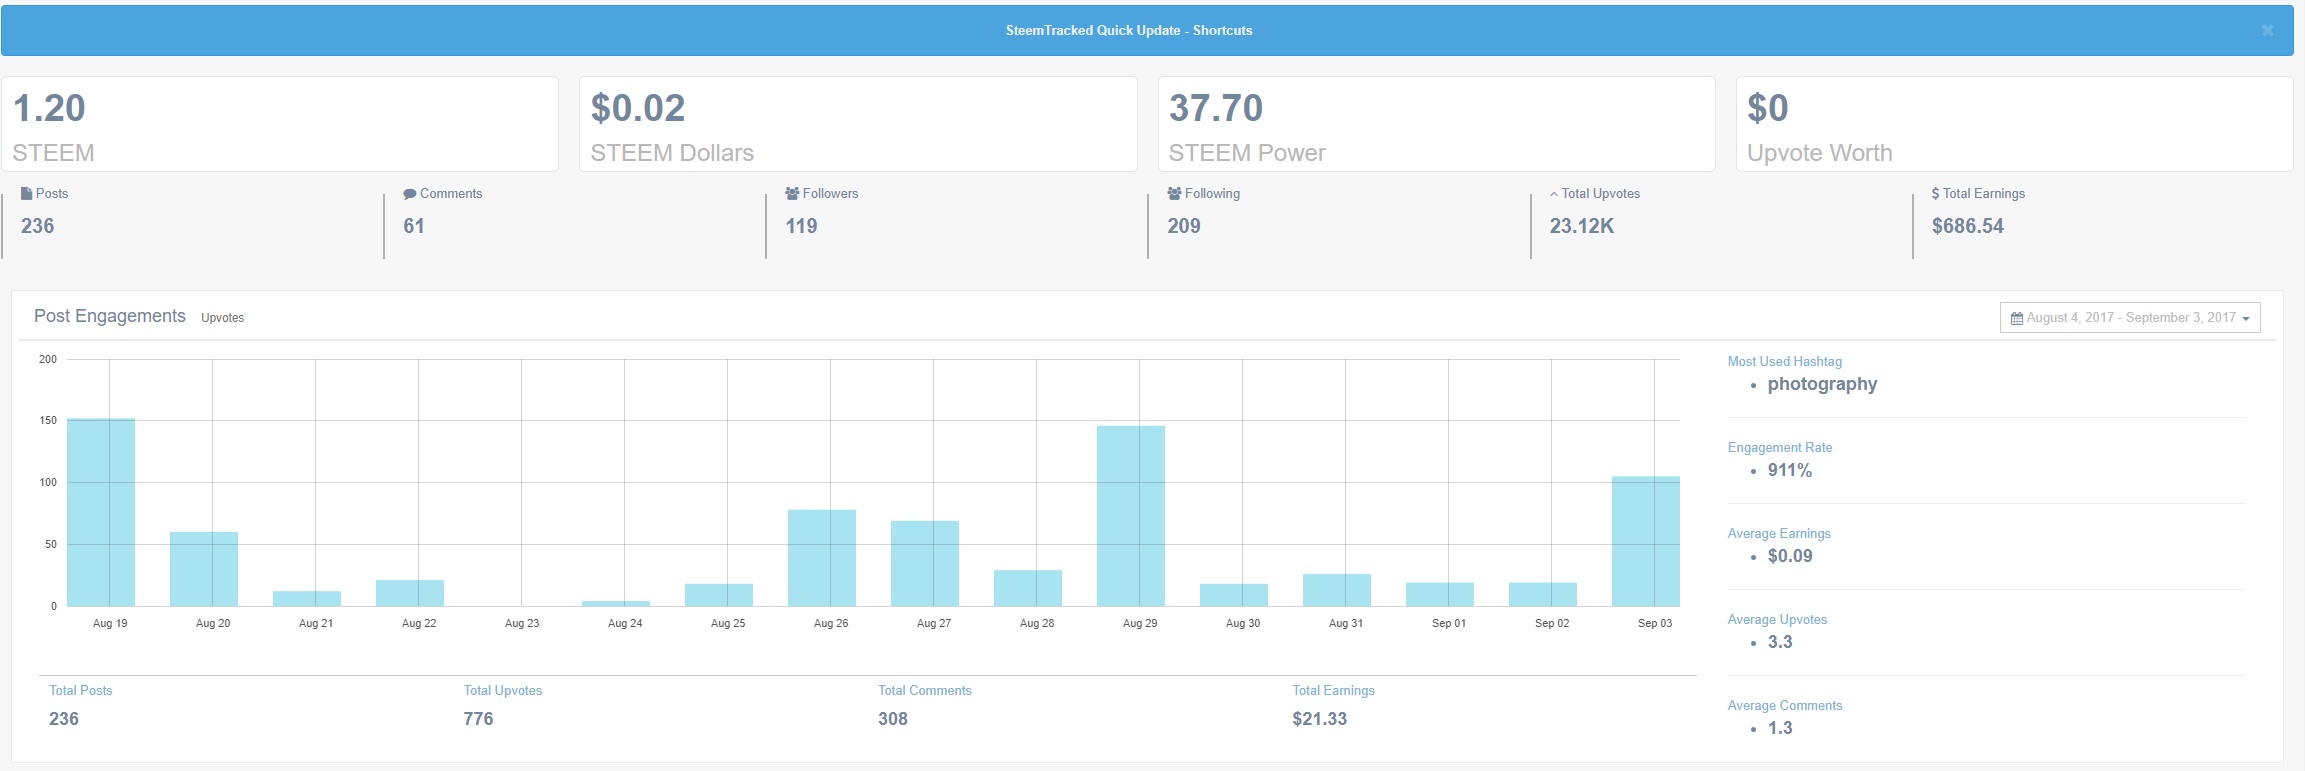
Task: Click the 37.70 STEEM Power card
Action: pyautogui.click(x=1436, y=124)
